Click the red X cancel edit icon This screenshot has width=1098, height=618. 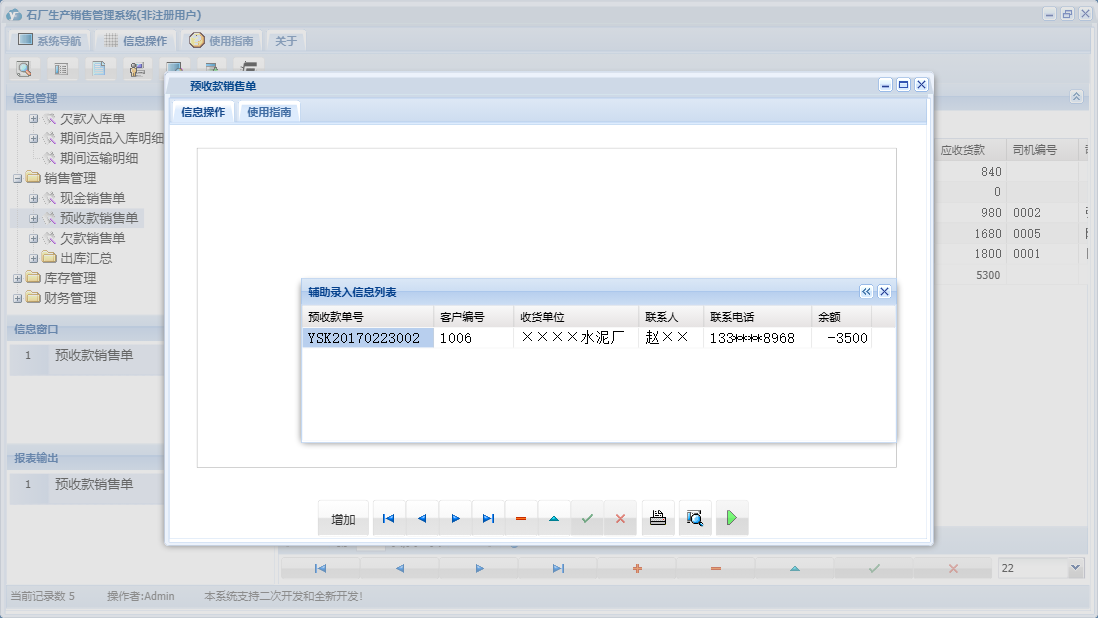pos(620,518)
